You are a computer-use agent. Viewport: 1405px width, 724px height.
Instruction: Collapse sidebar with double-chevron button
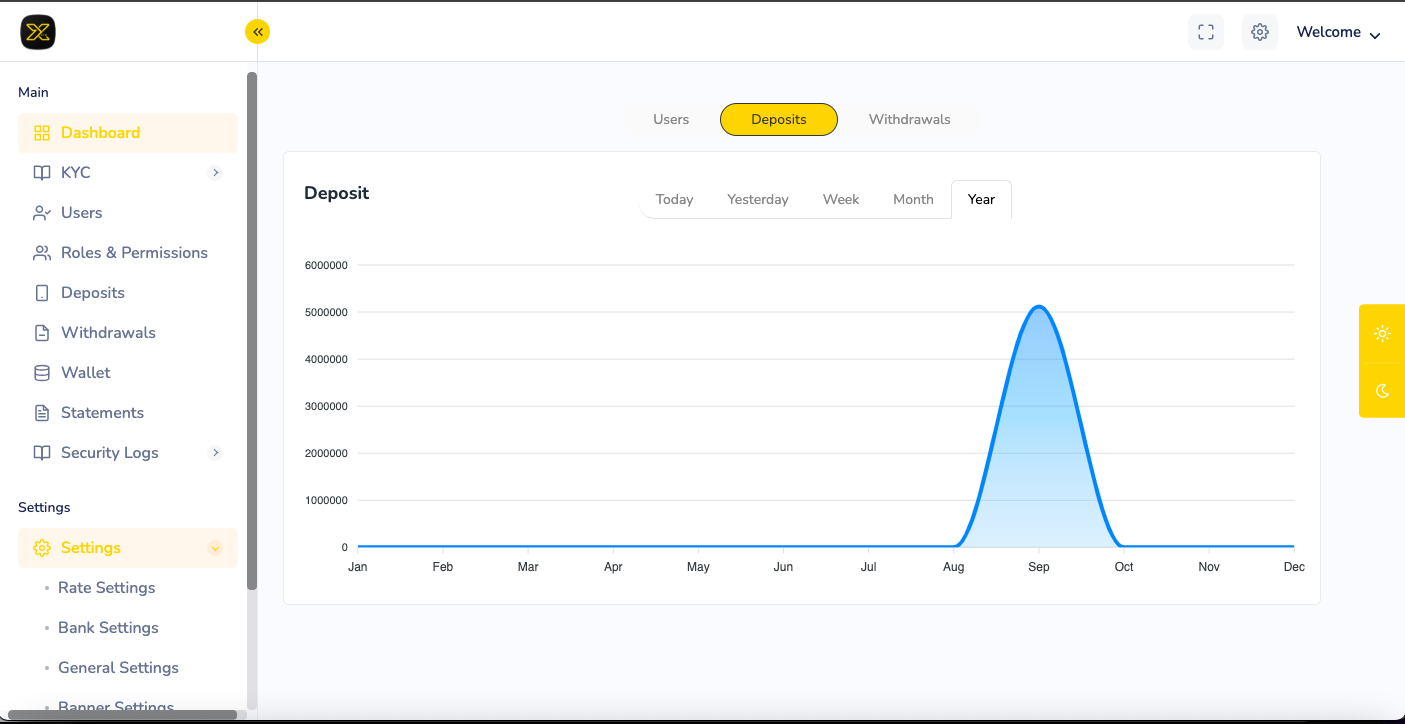[x=258, y=32]
